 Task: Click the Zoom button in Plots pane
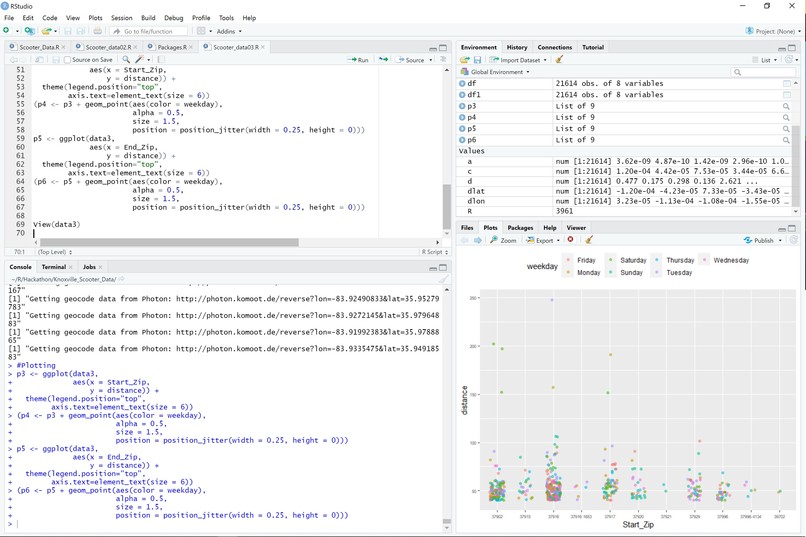(503, 240)
